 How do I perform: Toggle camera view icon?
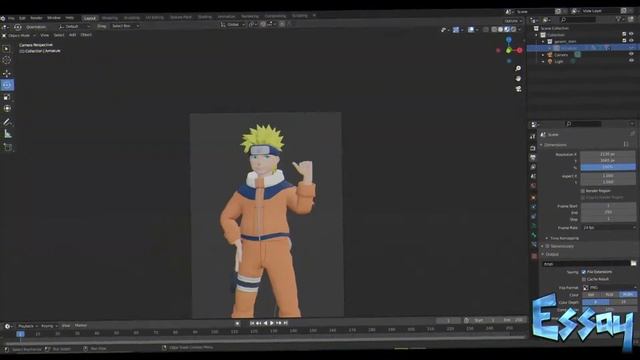click(x=518, y=89)
